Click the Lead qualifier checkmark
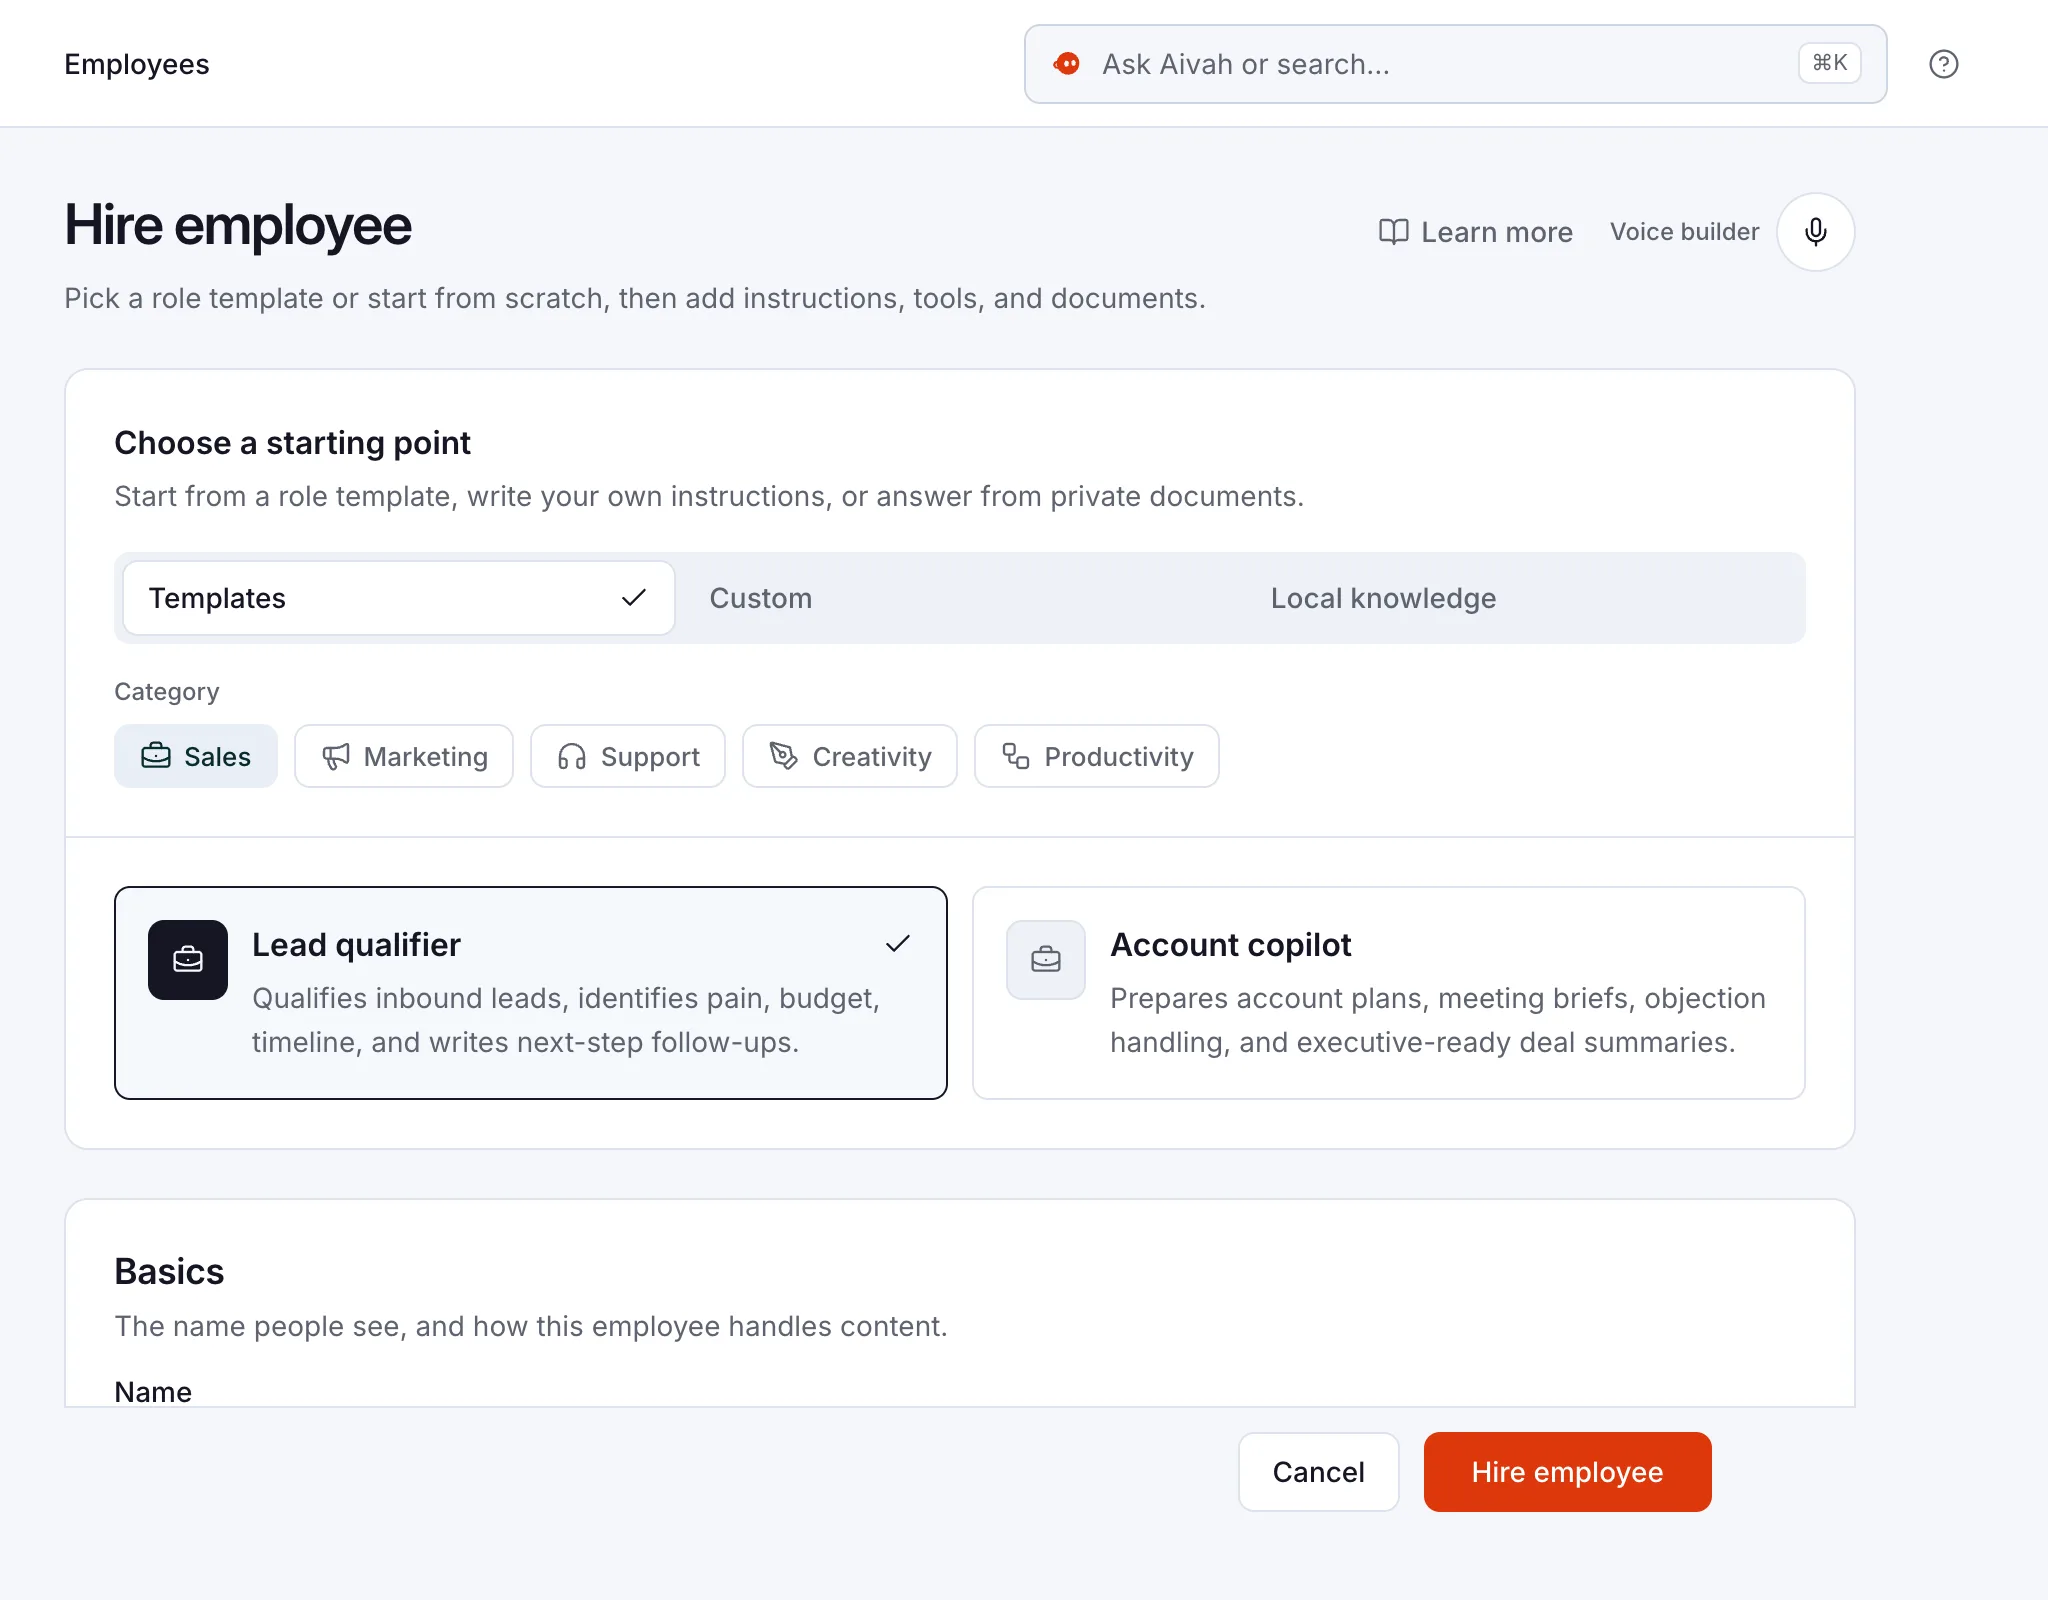This screenshot has height=1600, width=2048. click(898, 943)
